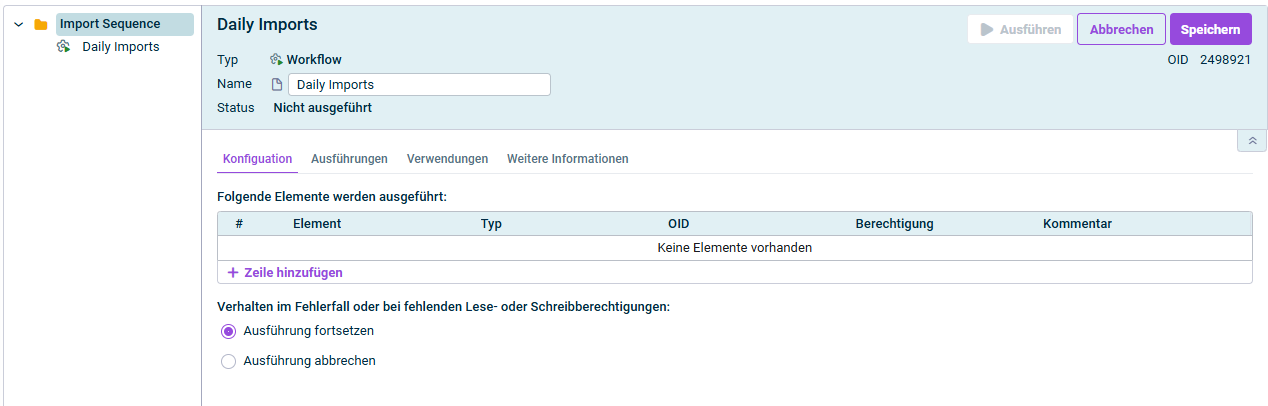This screenshot has height=406, width=1268.
Task: Click the workflow icon beside Daily Imports in tree
Action: [x=64, y=47]
